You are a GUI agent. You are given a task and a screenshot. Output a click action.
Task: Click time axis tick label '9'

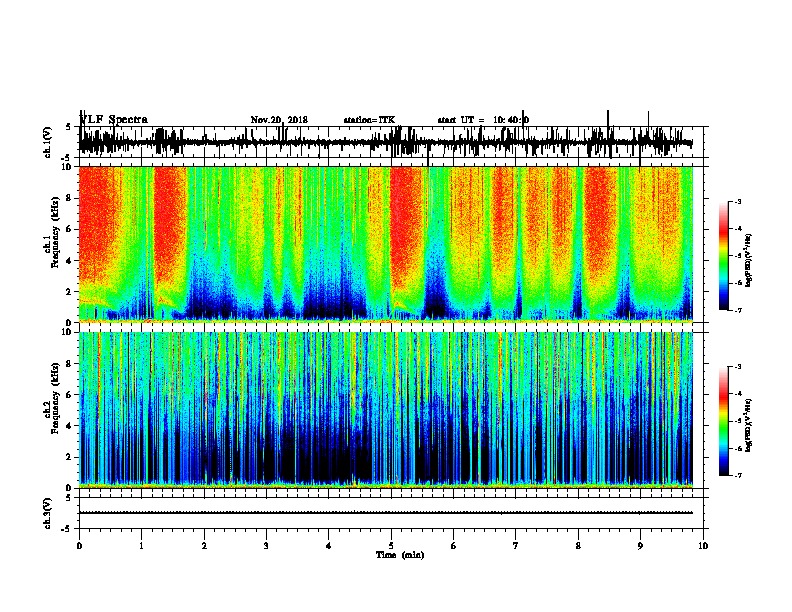(x=640, y=546)
